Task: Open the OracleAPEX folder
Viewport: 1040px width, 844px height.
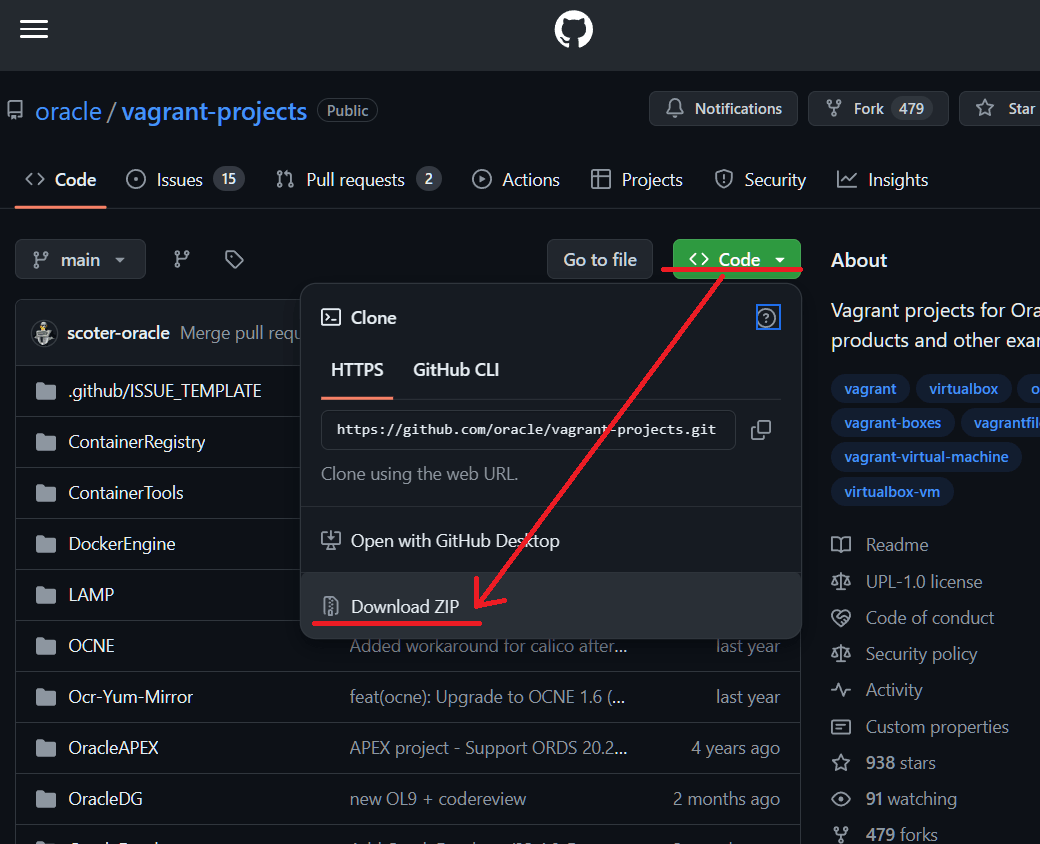Action: (x=113, y=748)
